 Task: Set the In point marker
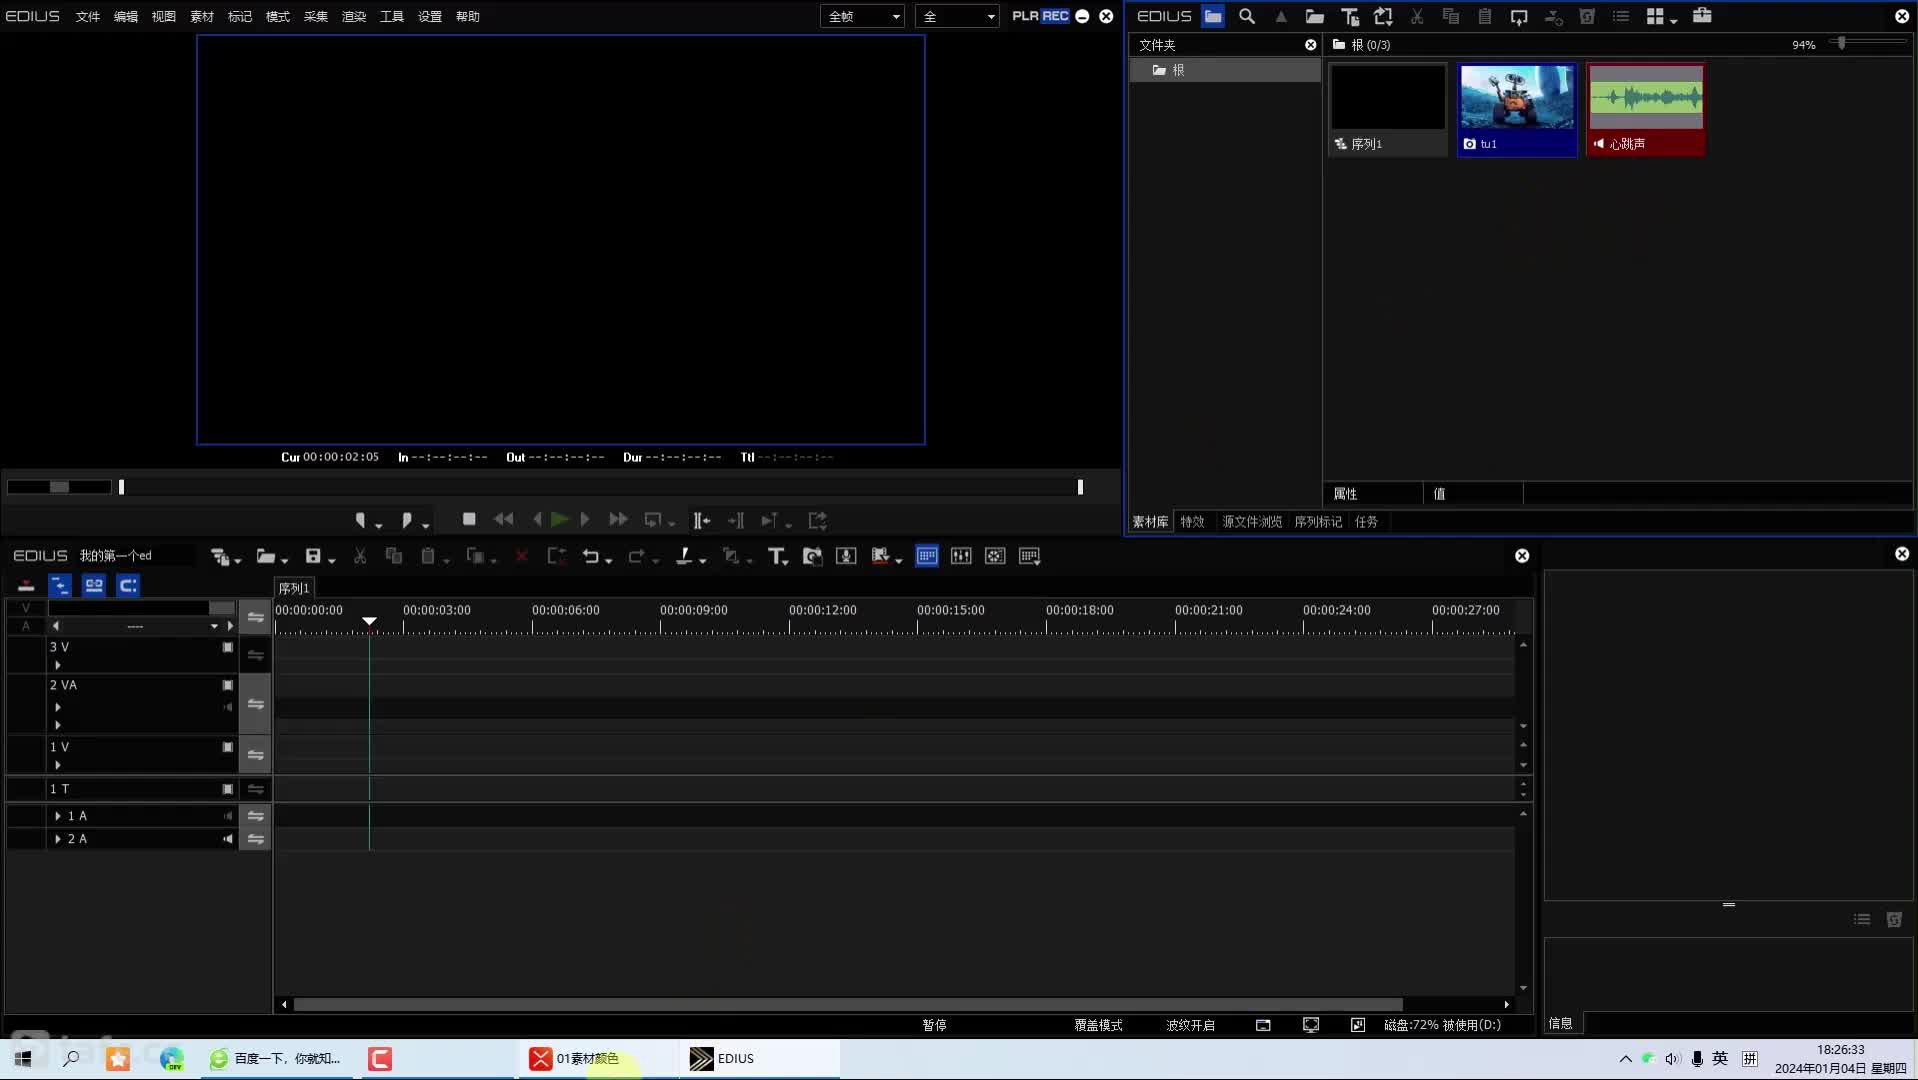[x=361, y=520]
